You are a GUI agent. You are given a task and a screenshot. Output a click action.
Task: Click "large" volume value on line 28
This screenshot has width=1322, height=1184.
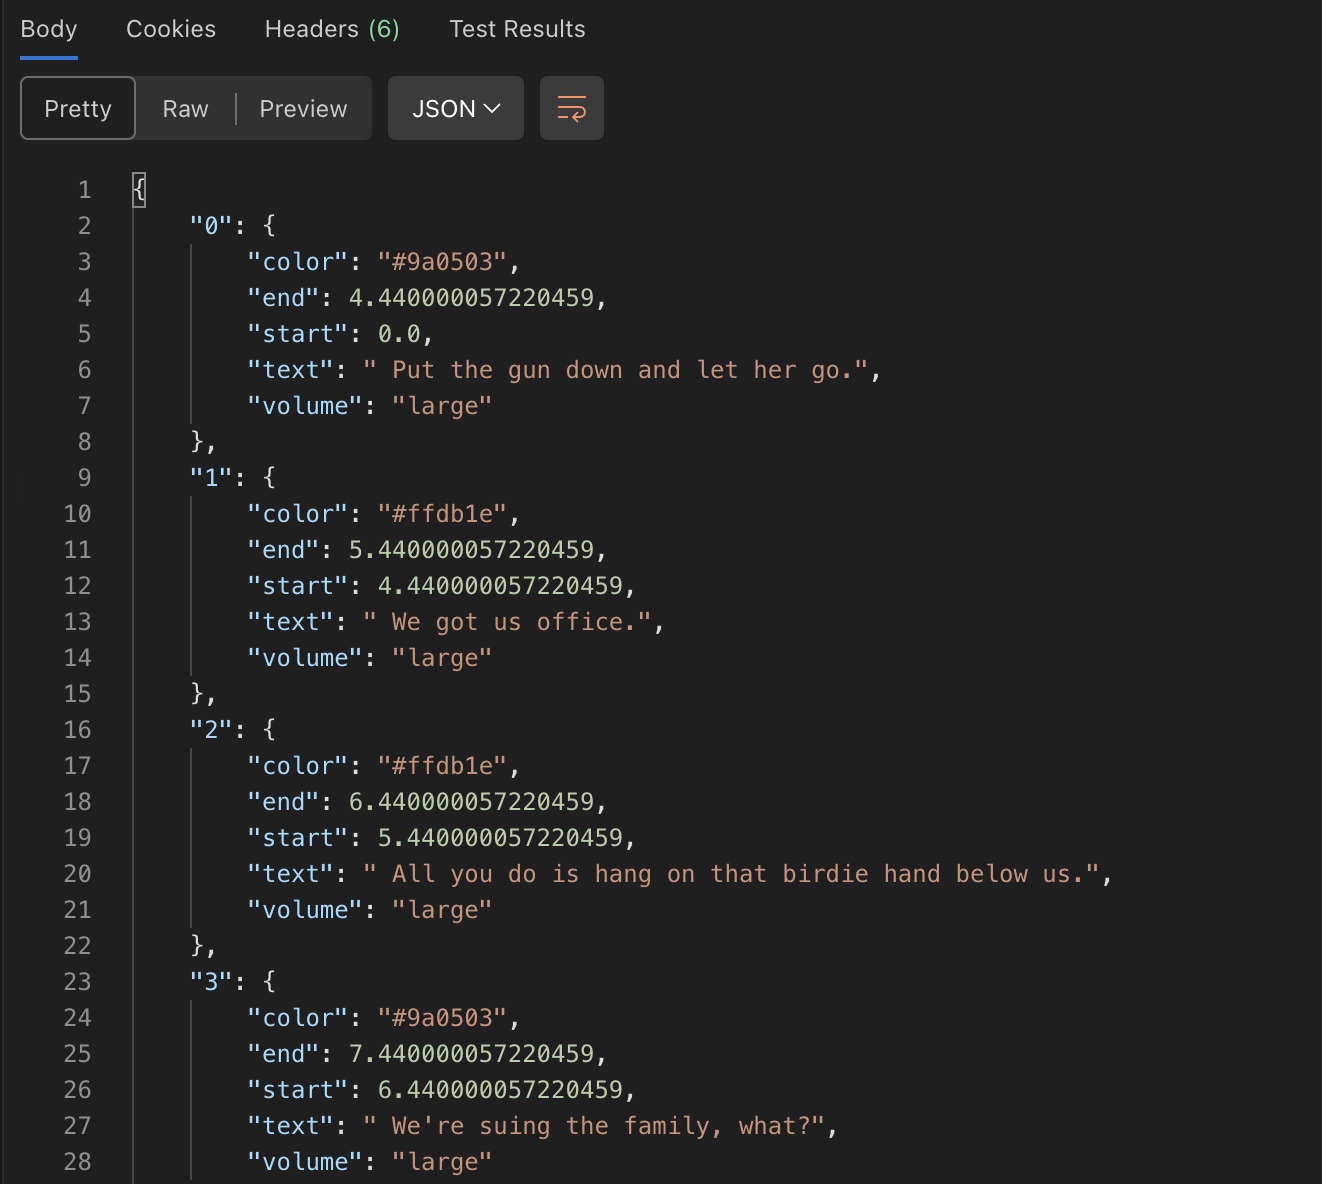pyautogui.click(x=442, y=1162)
